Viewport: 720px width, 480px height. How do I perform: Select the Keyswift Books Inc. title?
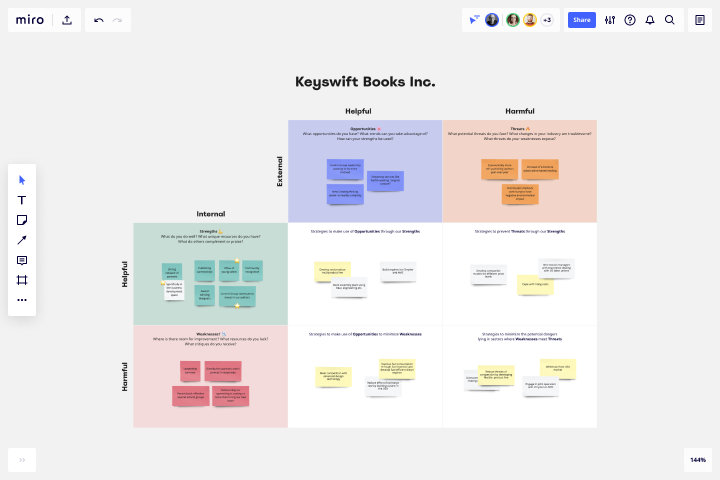point(365,82)
